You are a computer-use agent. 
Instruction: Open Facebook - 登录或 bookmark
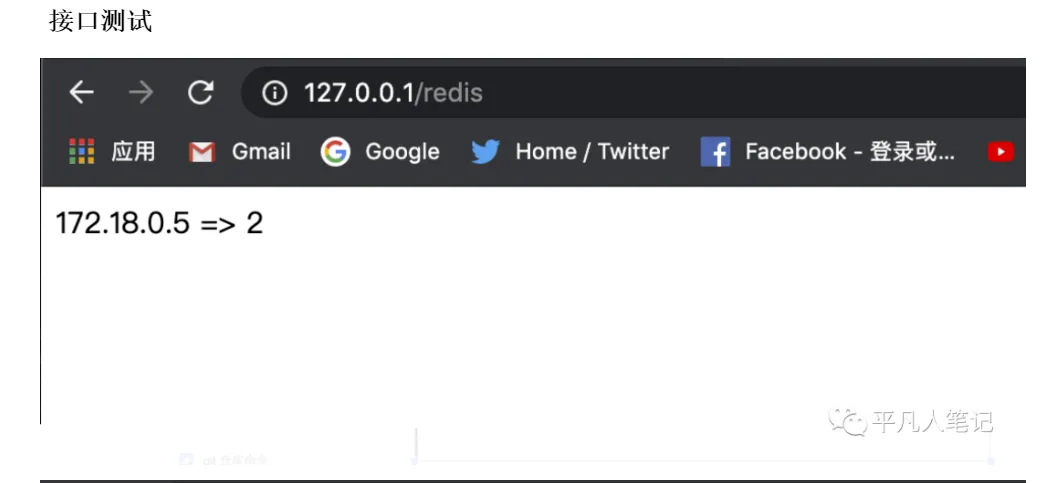(x=849, y=152)
